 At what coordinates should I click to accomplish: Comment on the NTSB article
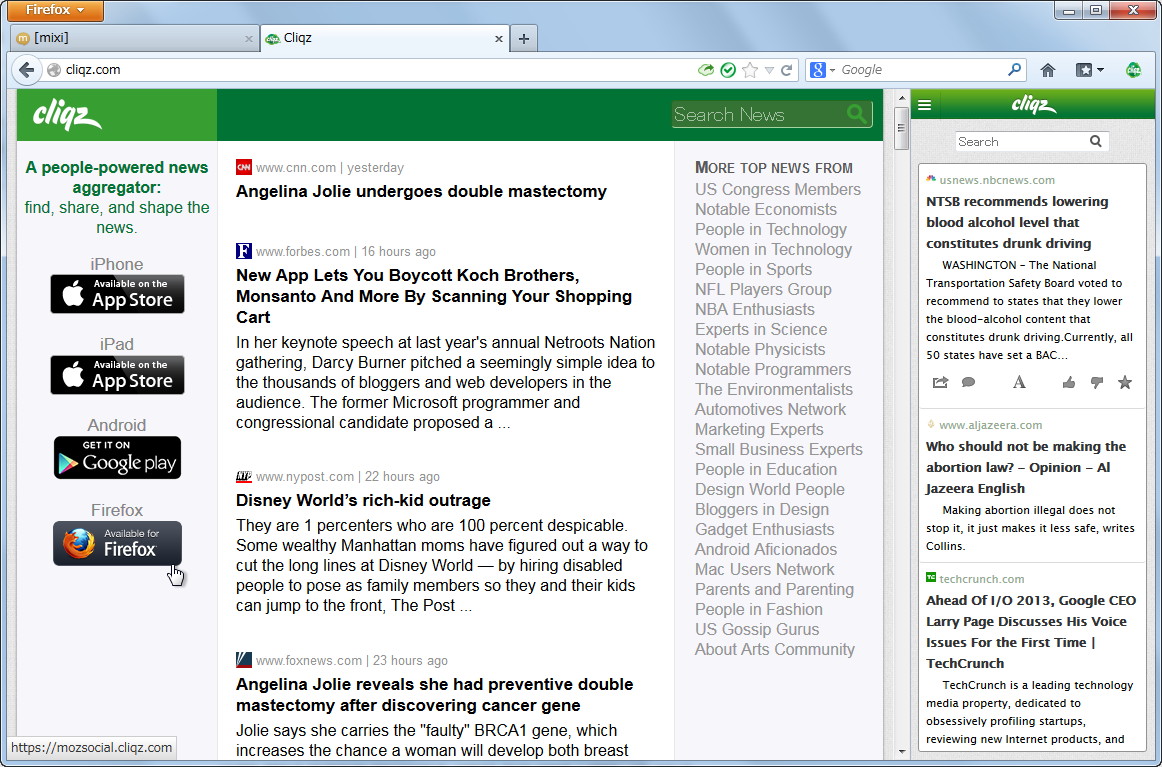[x=968, y=382]
